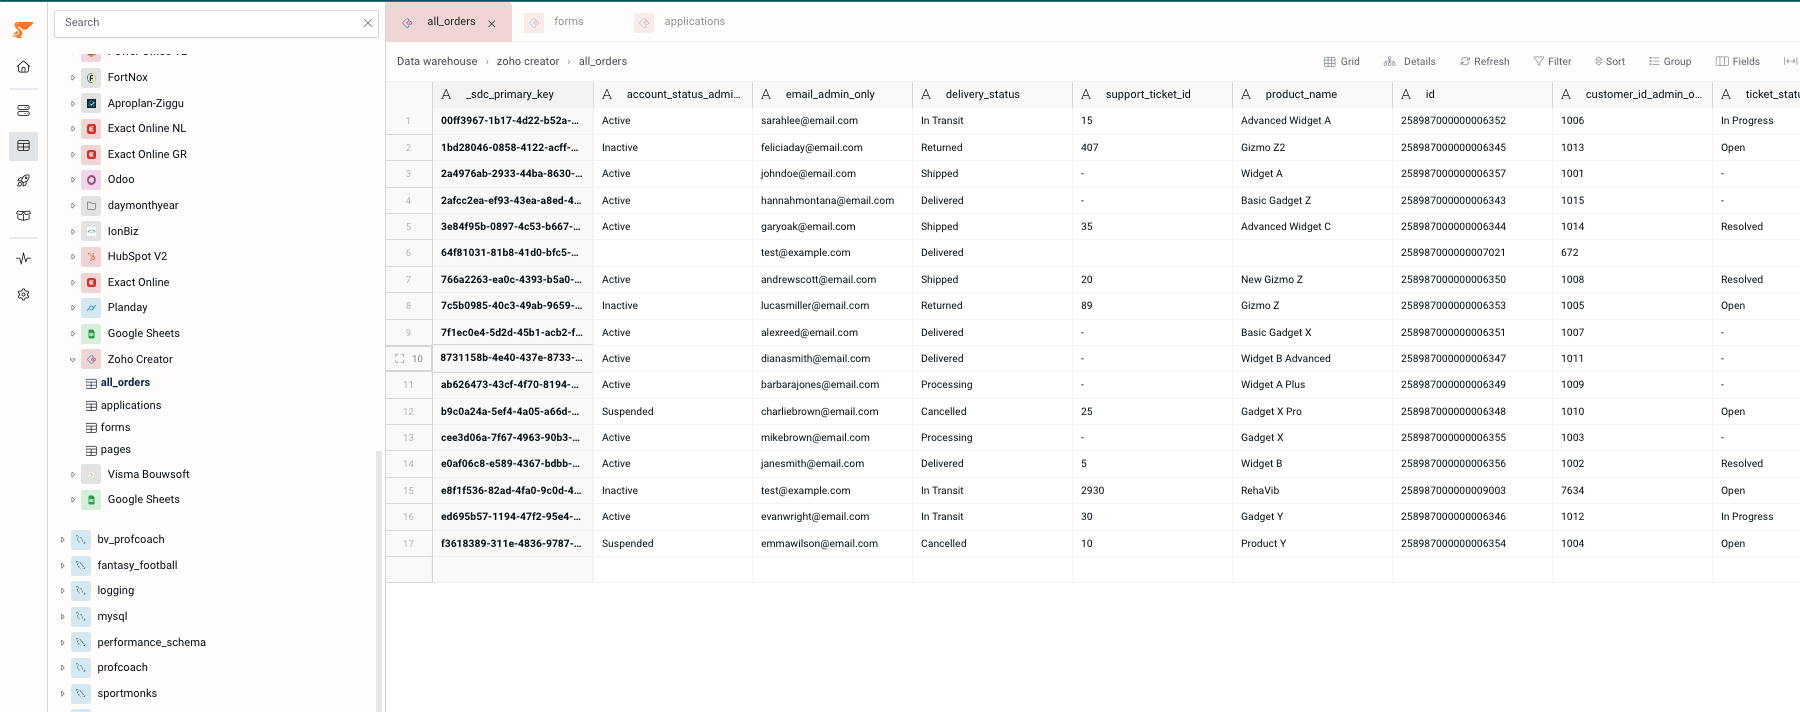Click the Data warehouse breadcrumb
Image resolution: width=1800 pixels, height=712 pixels.
pyautogui.click(x=437, y=62)
